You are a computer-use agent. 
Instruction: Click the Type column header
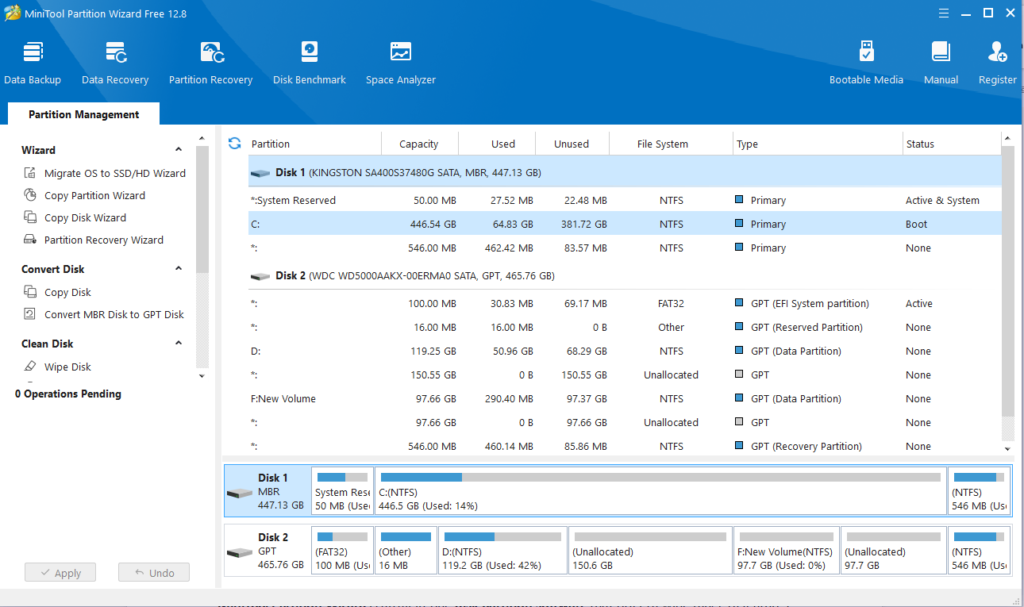(x=817, y=144)
